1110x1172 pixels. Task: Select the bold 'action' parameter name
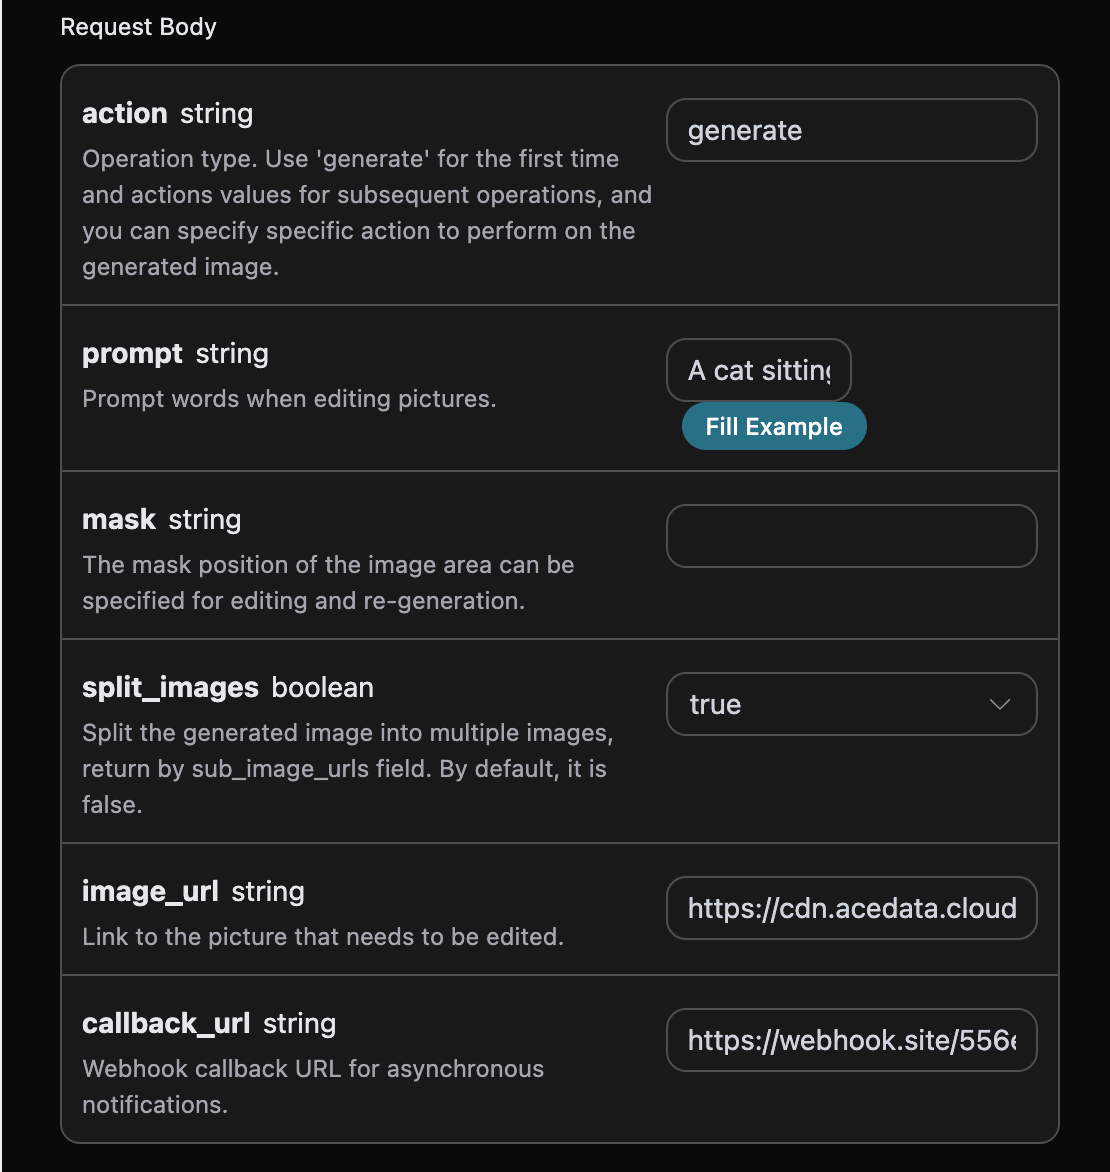click(x=124, y=113)
